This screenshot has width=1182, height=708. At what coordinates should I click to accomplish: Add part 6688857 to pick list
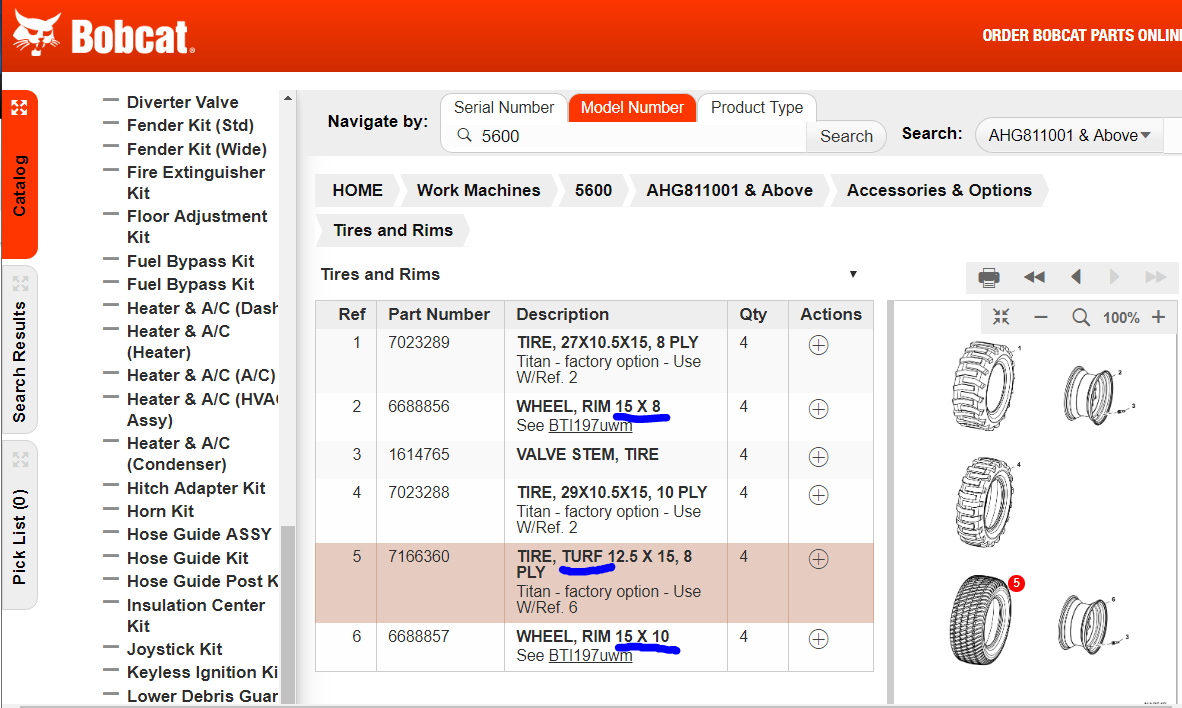(819, 639)
